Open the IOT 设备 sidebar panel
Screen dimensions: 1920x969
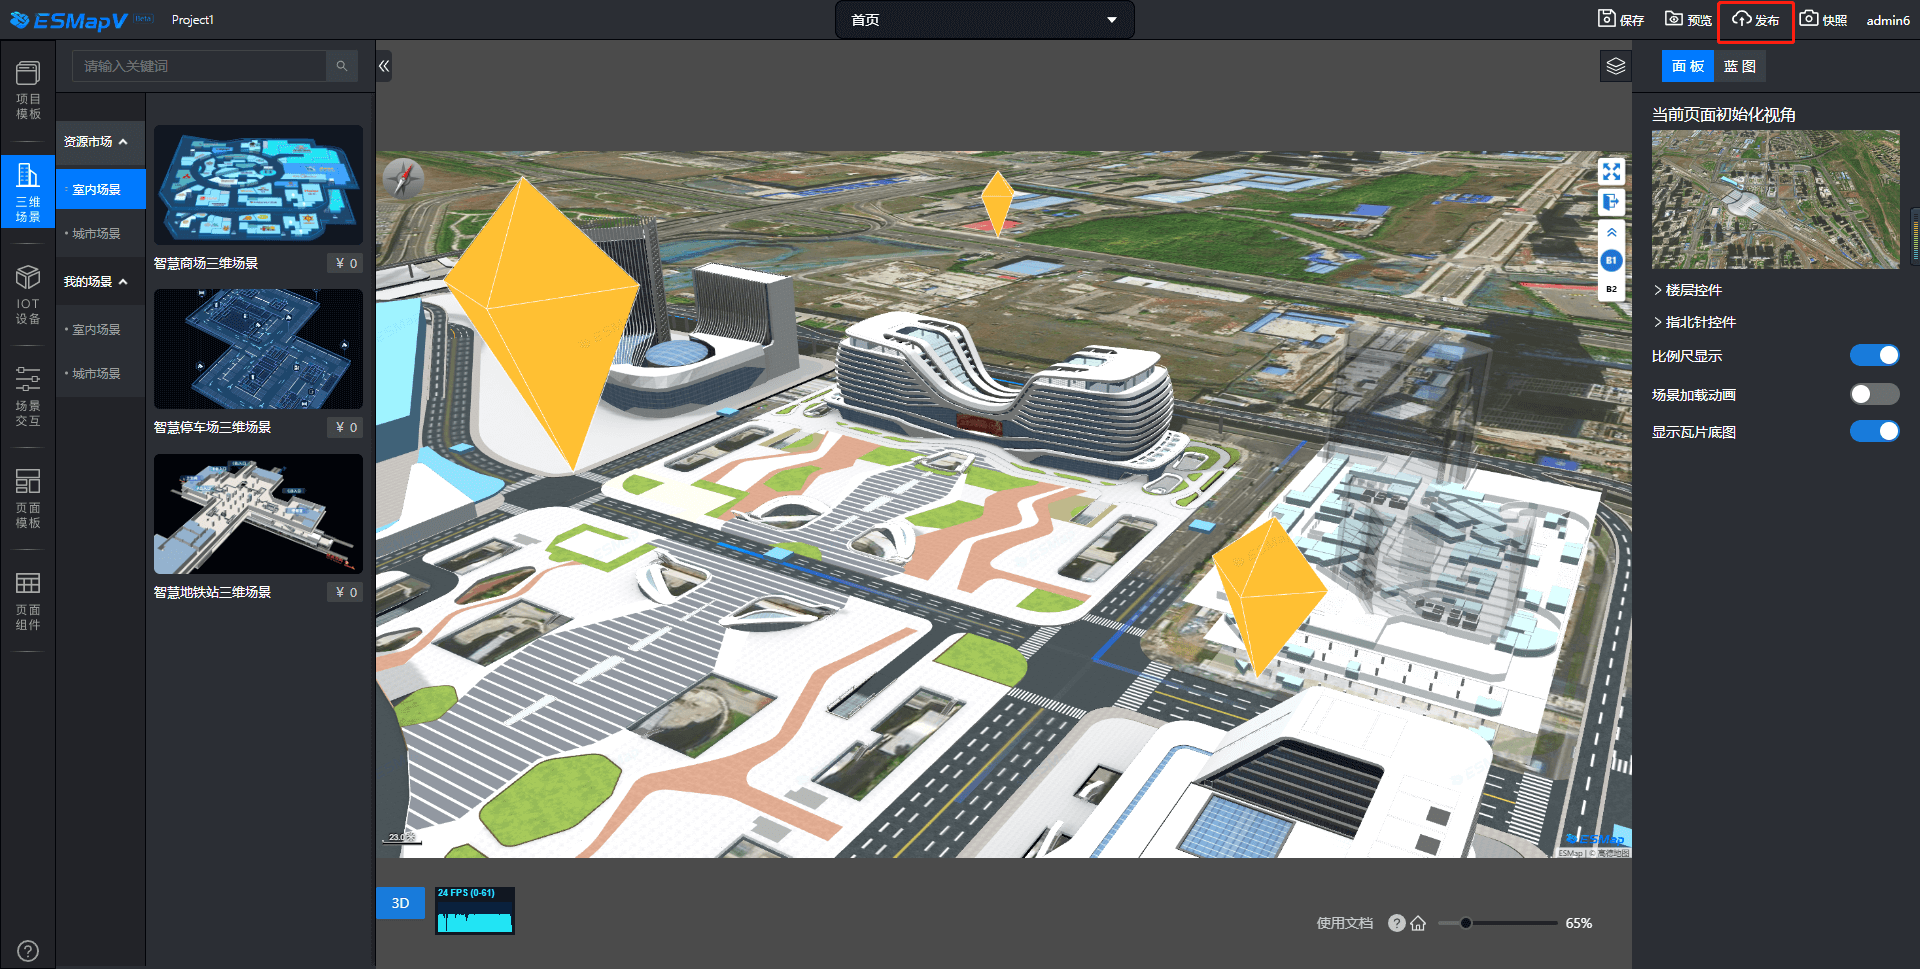28,294
